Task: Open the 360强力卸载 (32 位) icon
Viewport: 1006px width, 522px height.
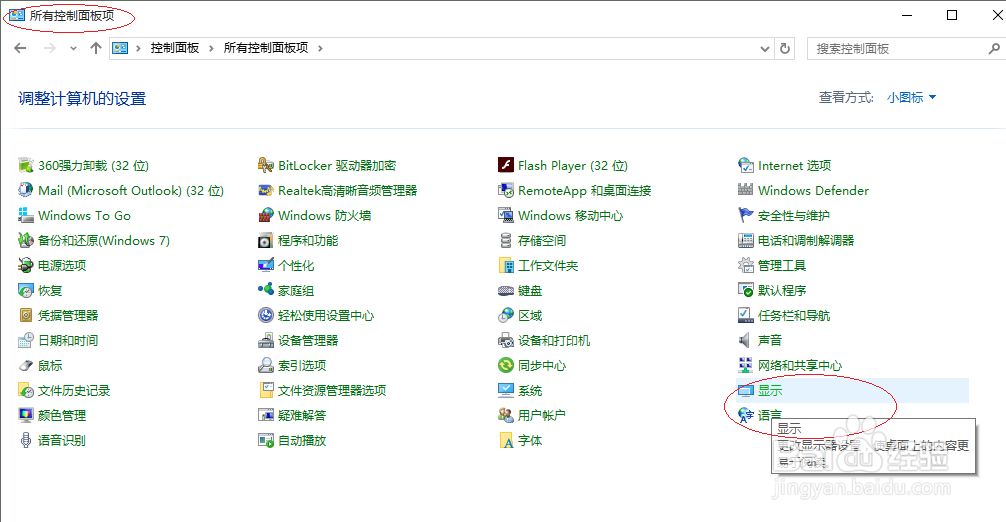Action: coord(26,165)
